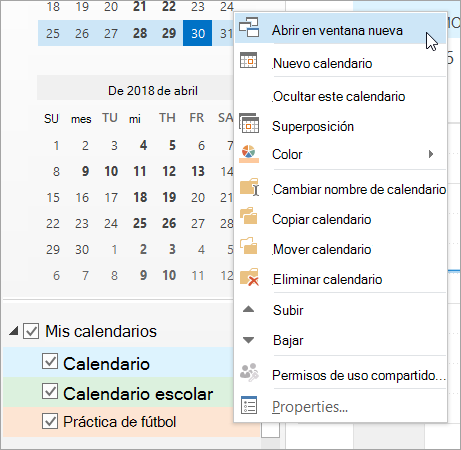Select April 18 in the mini calendar
This screenshot has width=461, height=450.
coord(140,197)
